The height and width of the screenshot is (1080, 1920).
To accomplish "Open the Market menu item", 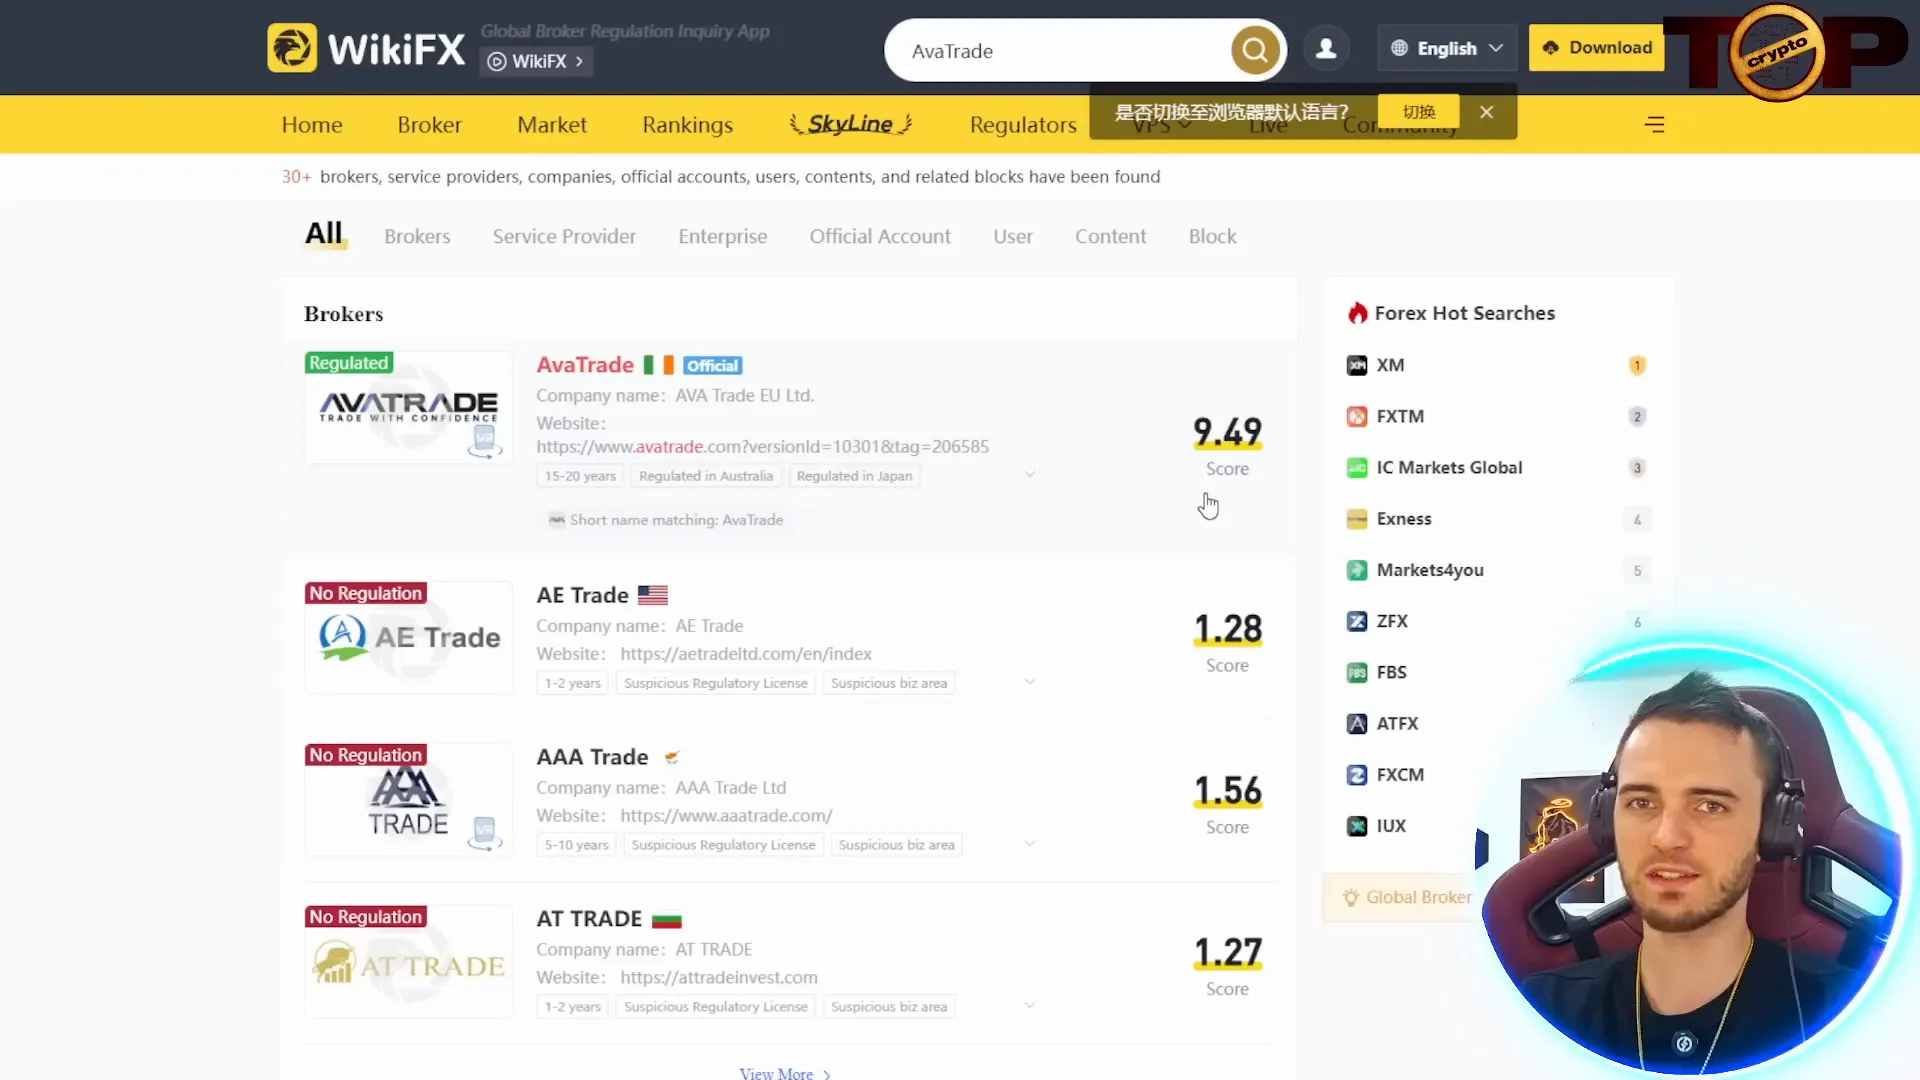I will pos(552,125).
